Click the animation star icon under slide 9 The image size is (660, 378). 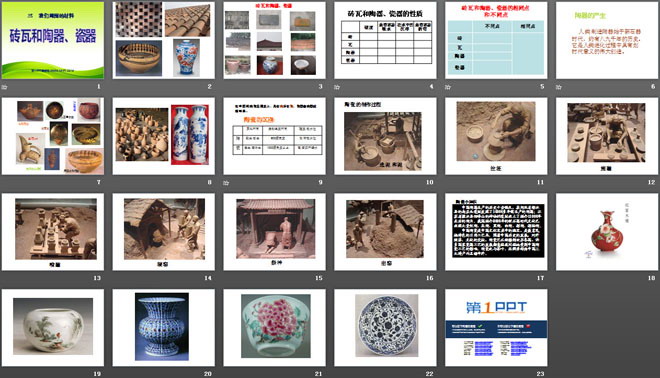[x=226, y=183]
